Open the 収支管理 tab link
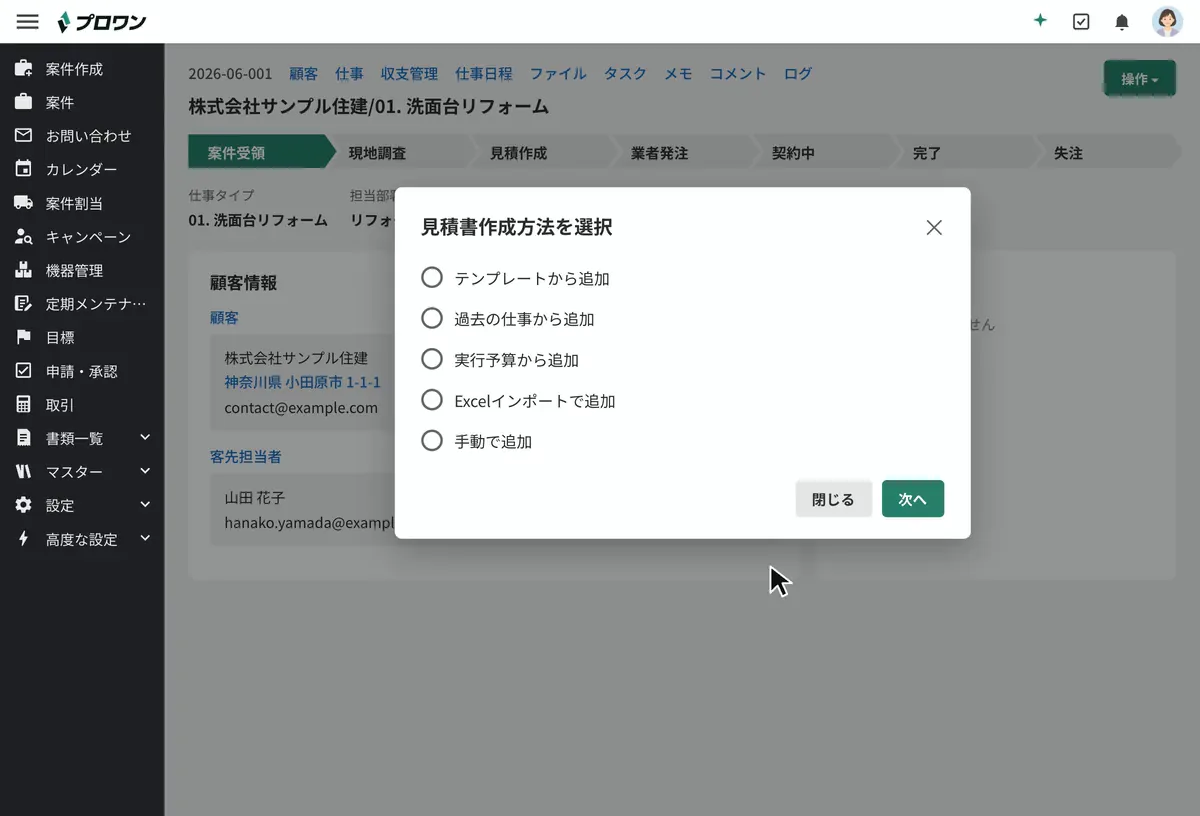Image resolution: width=1200 pixels, height=816 pixels. click(409, 74)
